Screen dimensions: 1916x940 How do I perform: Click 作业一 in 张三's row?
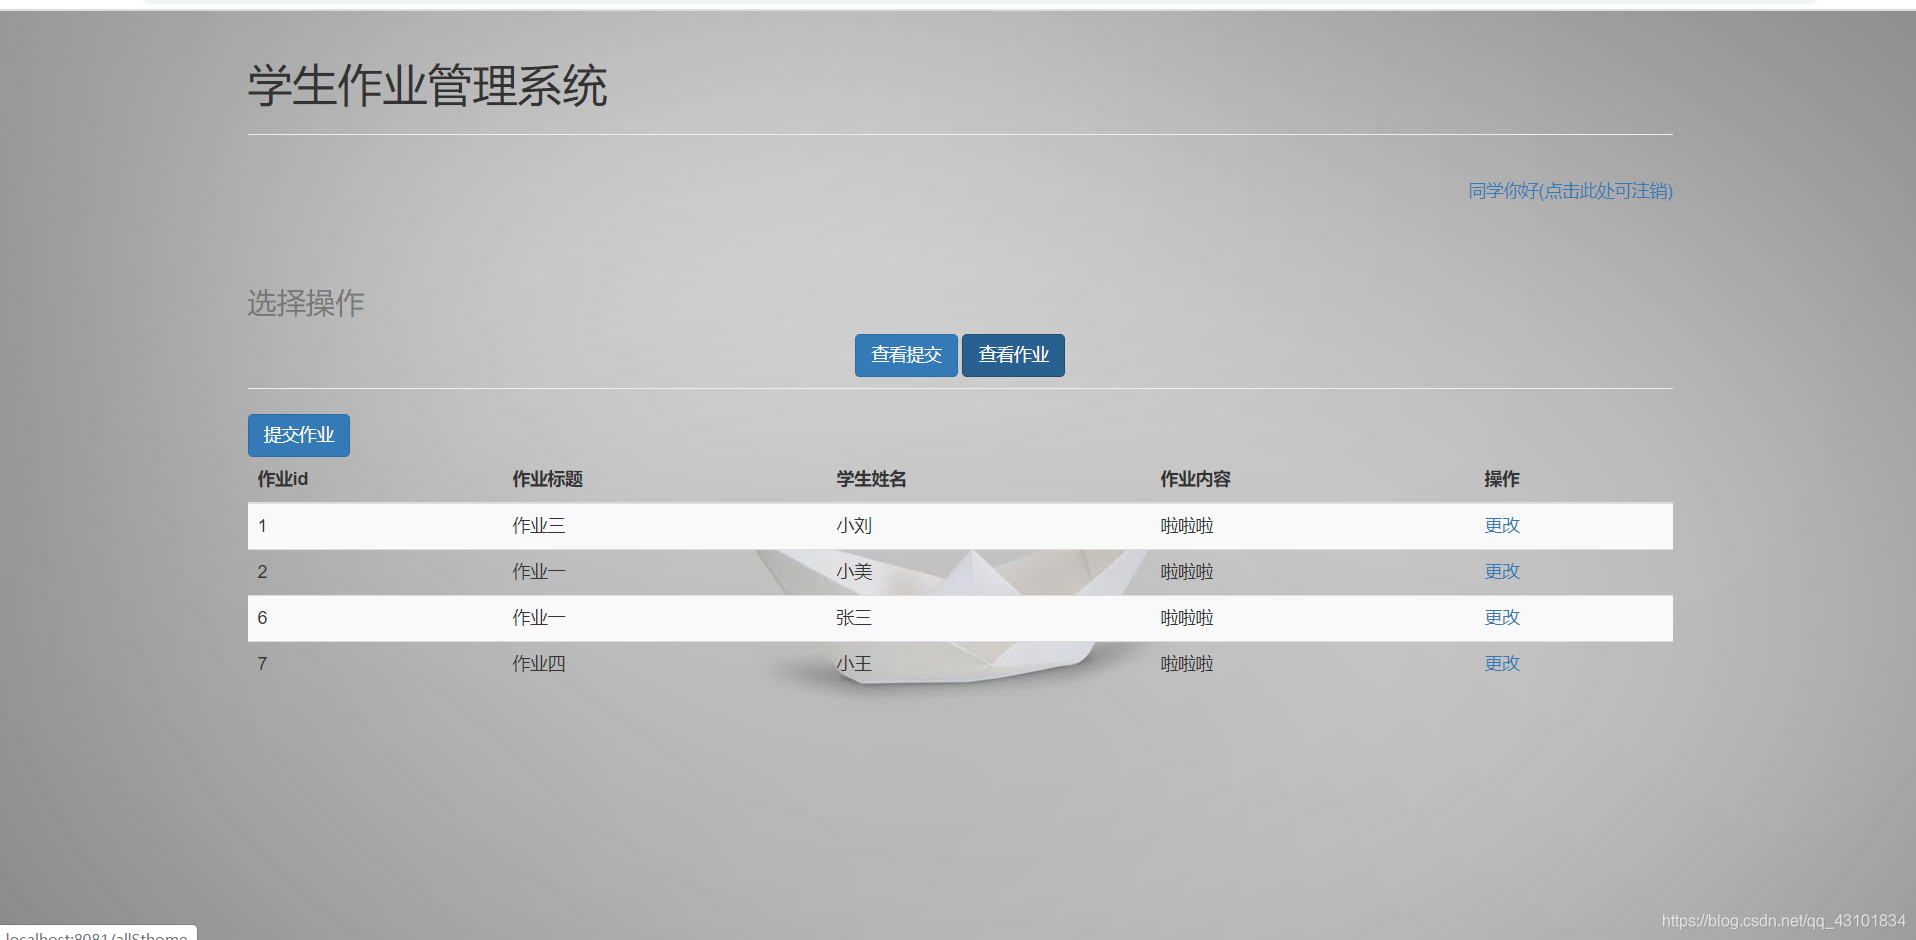click(539, 618)
